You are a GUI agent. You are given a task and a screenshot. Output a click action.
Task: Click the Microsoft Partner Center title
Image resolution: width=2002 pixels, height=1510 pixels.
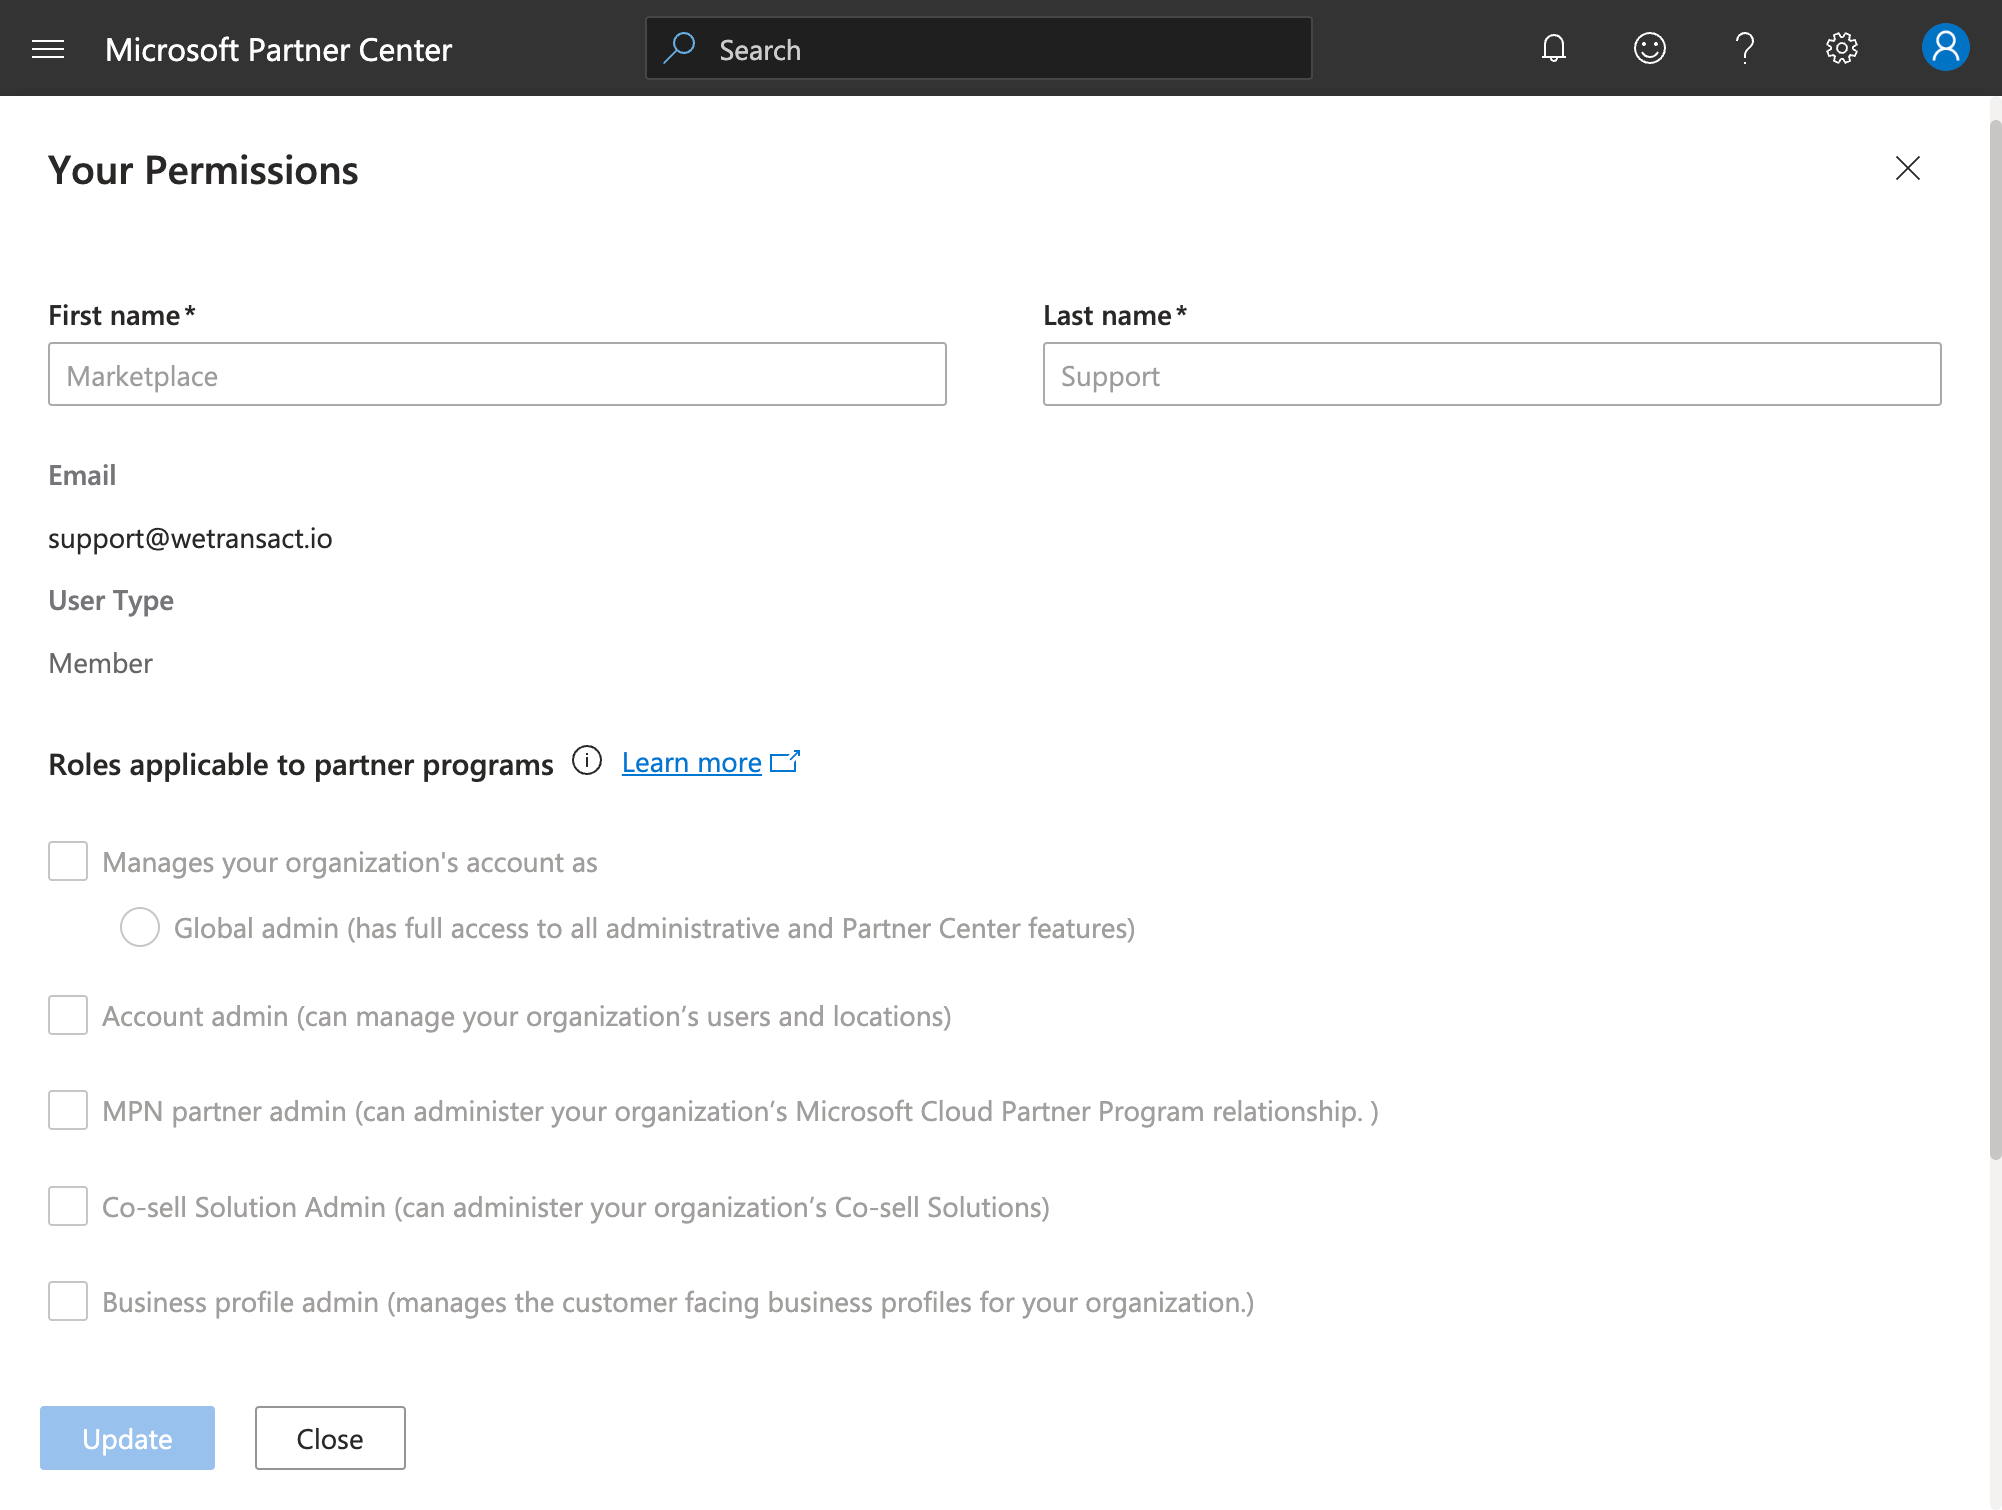click(x=278, y=49)
